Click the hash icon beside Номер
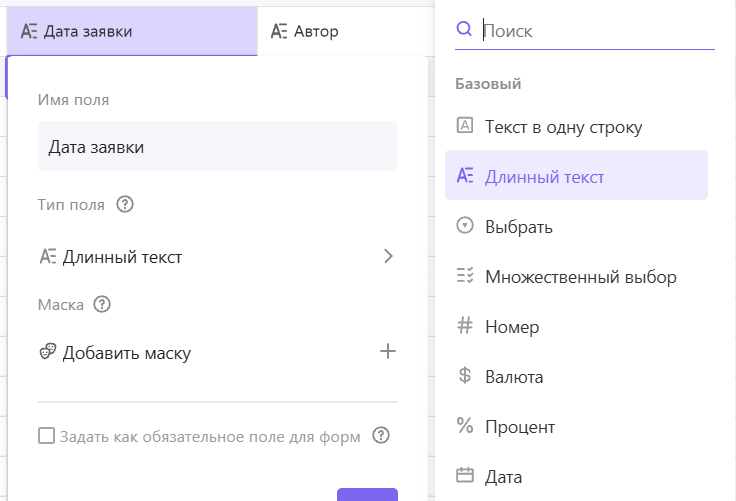Image resolution: width=736 pixels, height=501 pixels. click(x=465, y=325)
